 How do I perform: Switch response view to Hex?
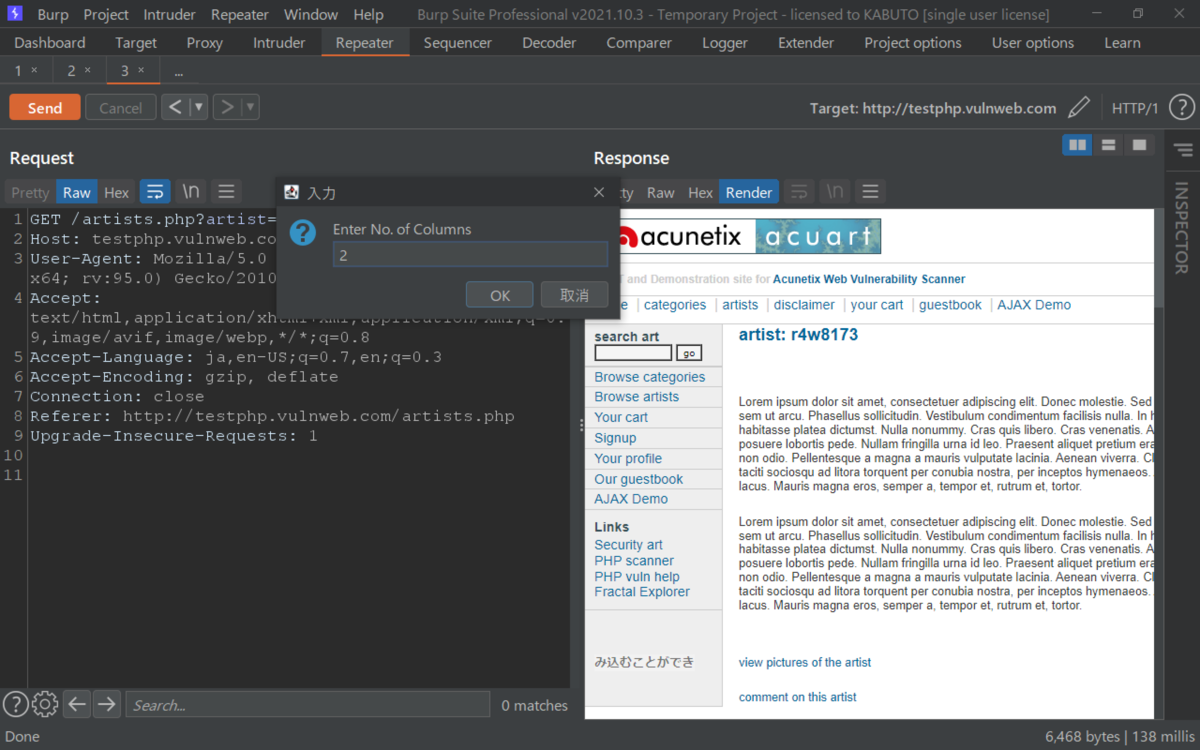click(x=701, y=193)
